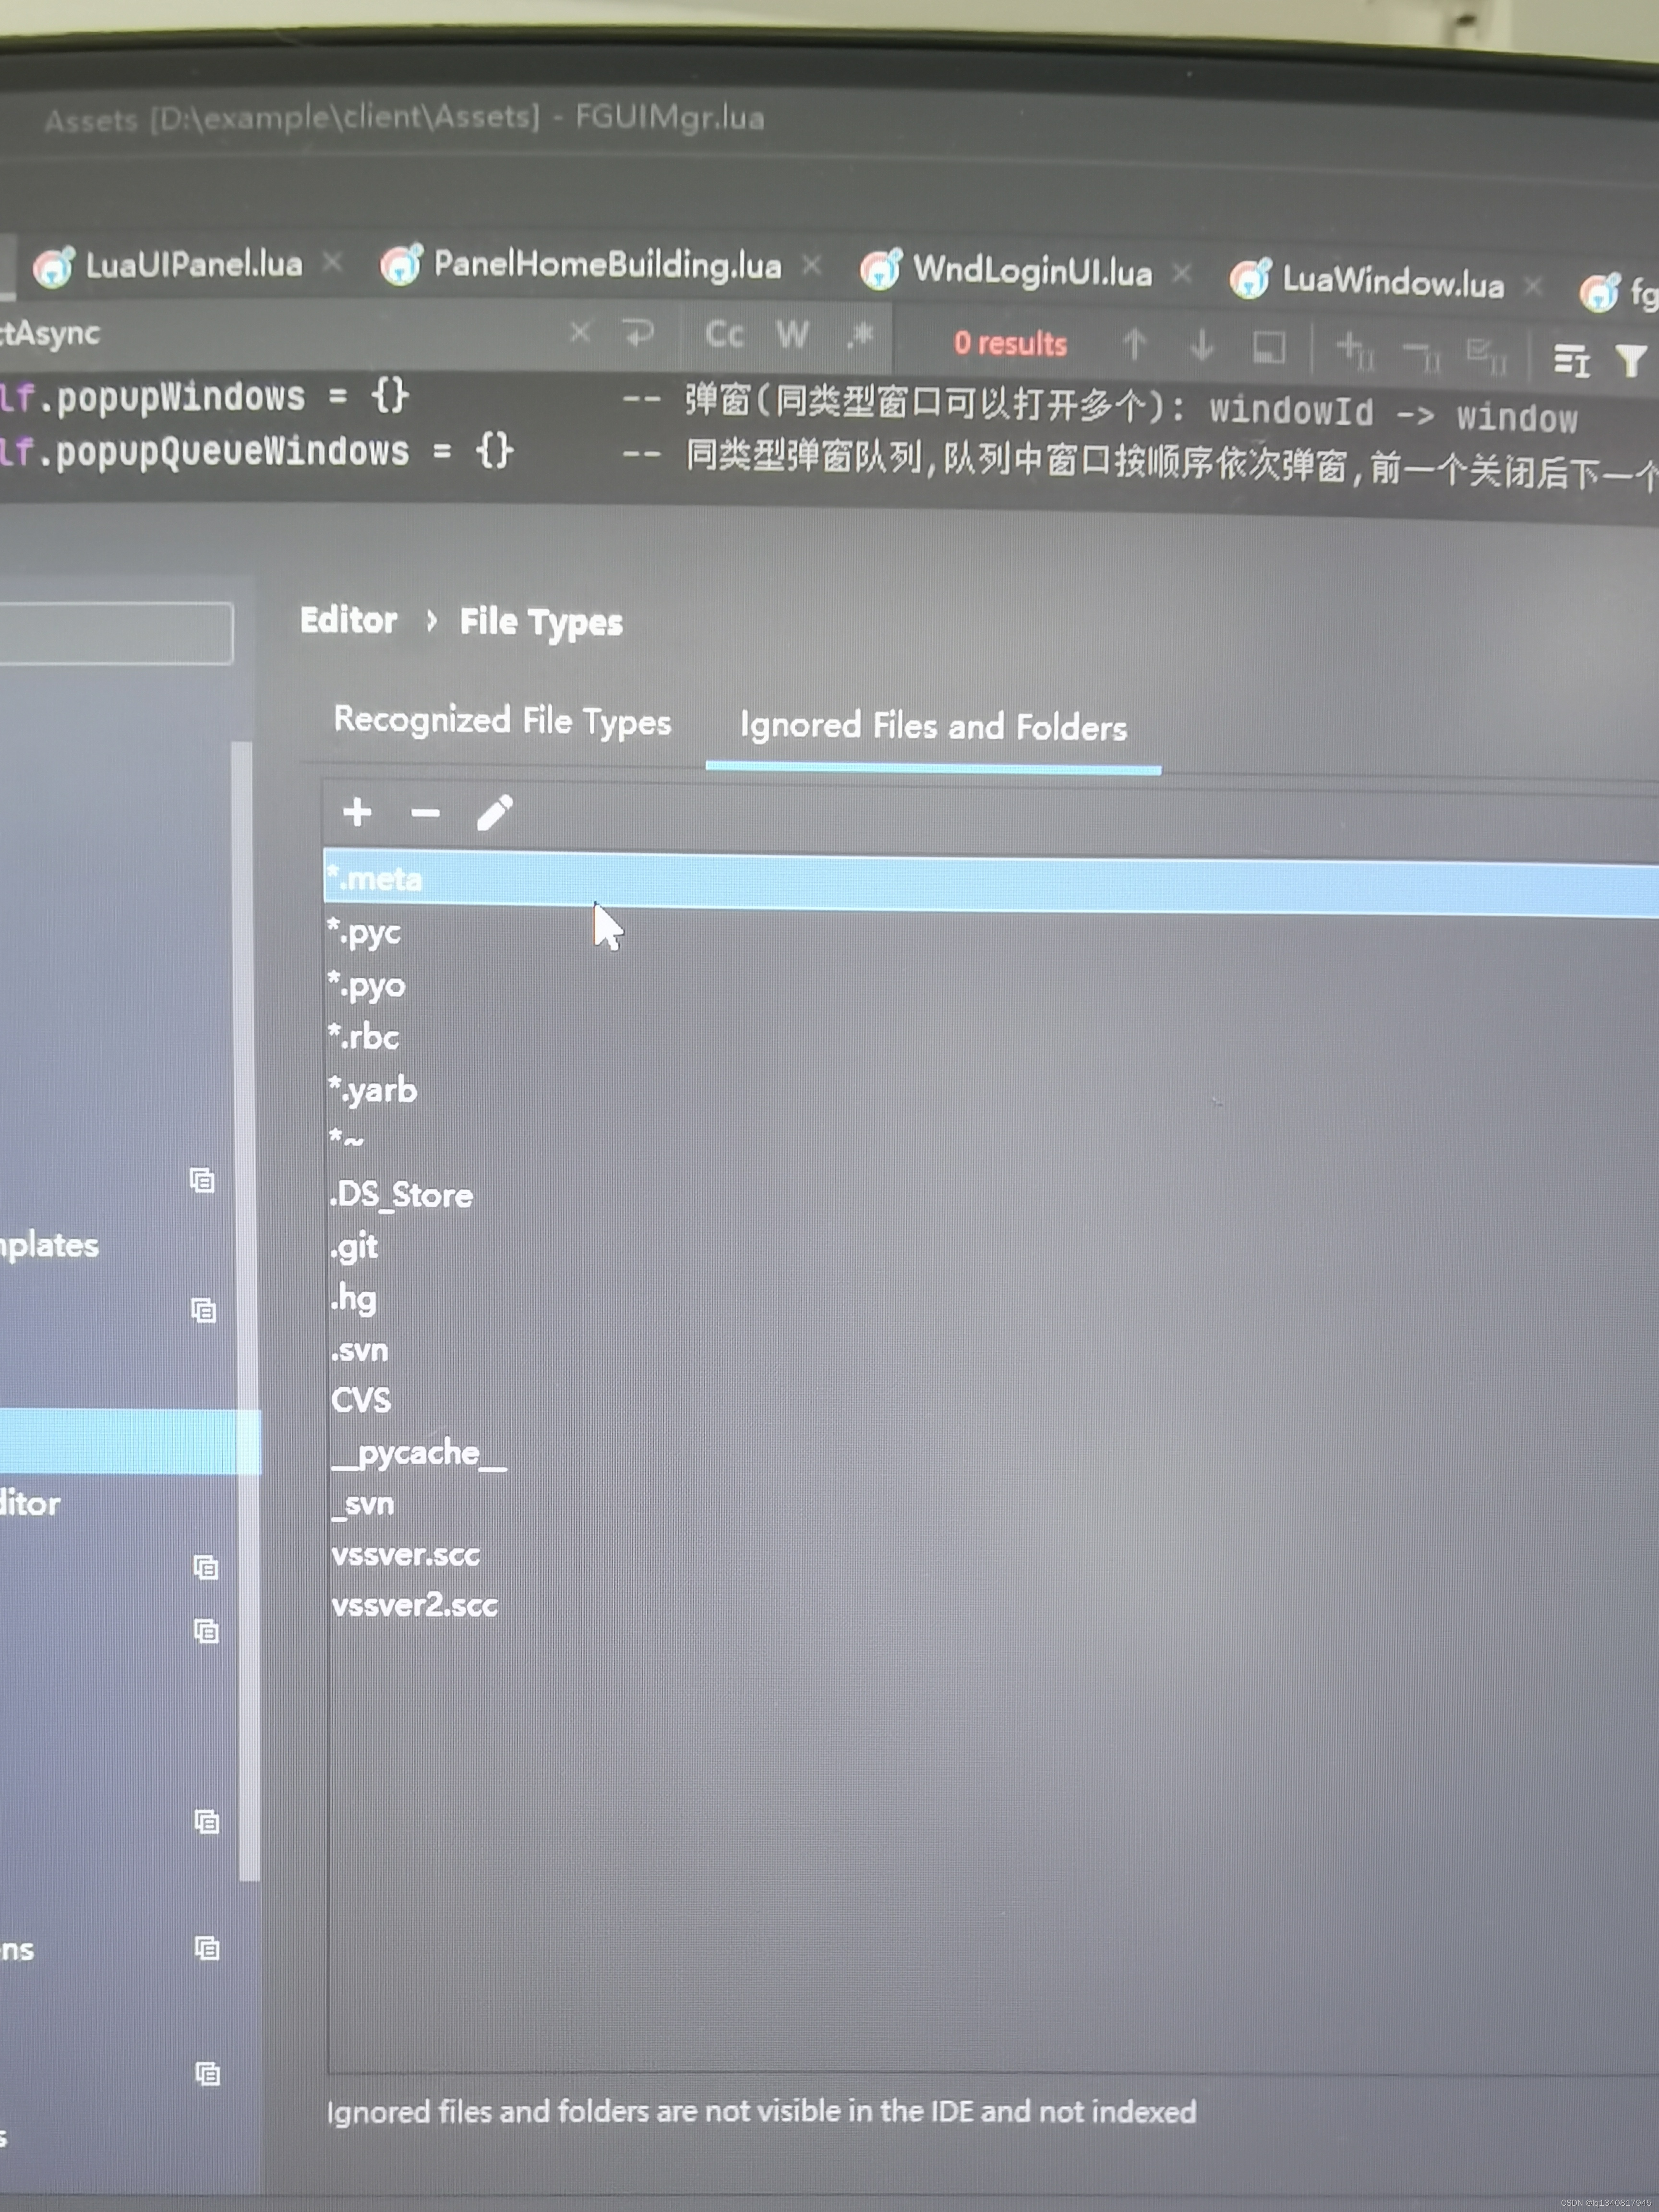
Task: Open the 'ditor' settings tree item
Action: pyautogui.click(x=30, y=1503)
